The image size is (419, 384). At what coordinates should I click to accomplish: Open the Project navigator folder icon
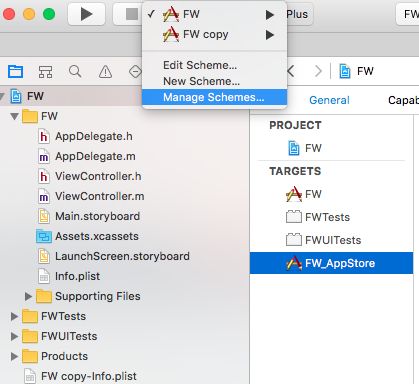(x=15, y=71)
